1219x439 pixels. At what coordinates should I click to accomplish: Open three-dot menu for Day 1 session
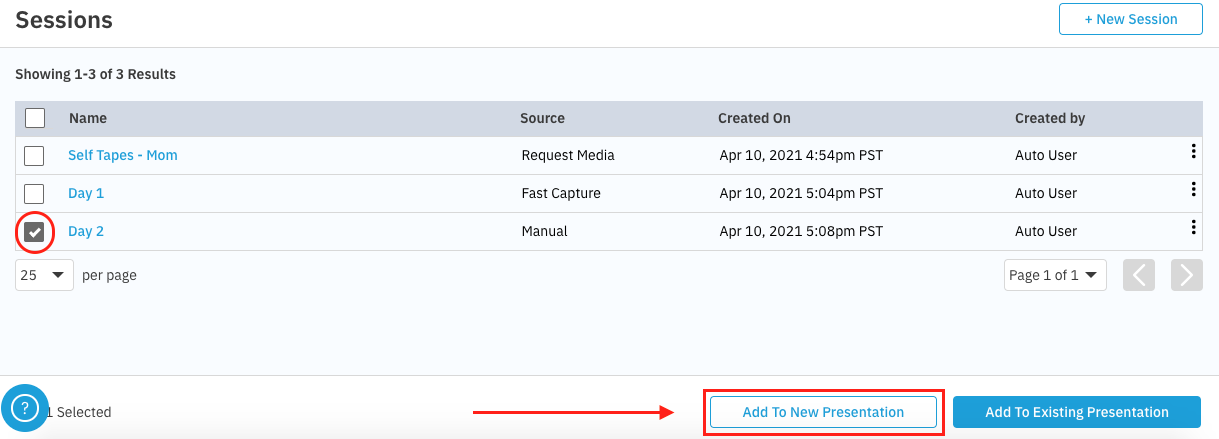pos(1193,190)
